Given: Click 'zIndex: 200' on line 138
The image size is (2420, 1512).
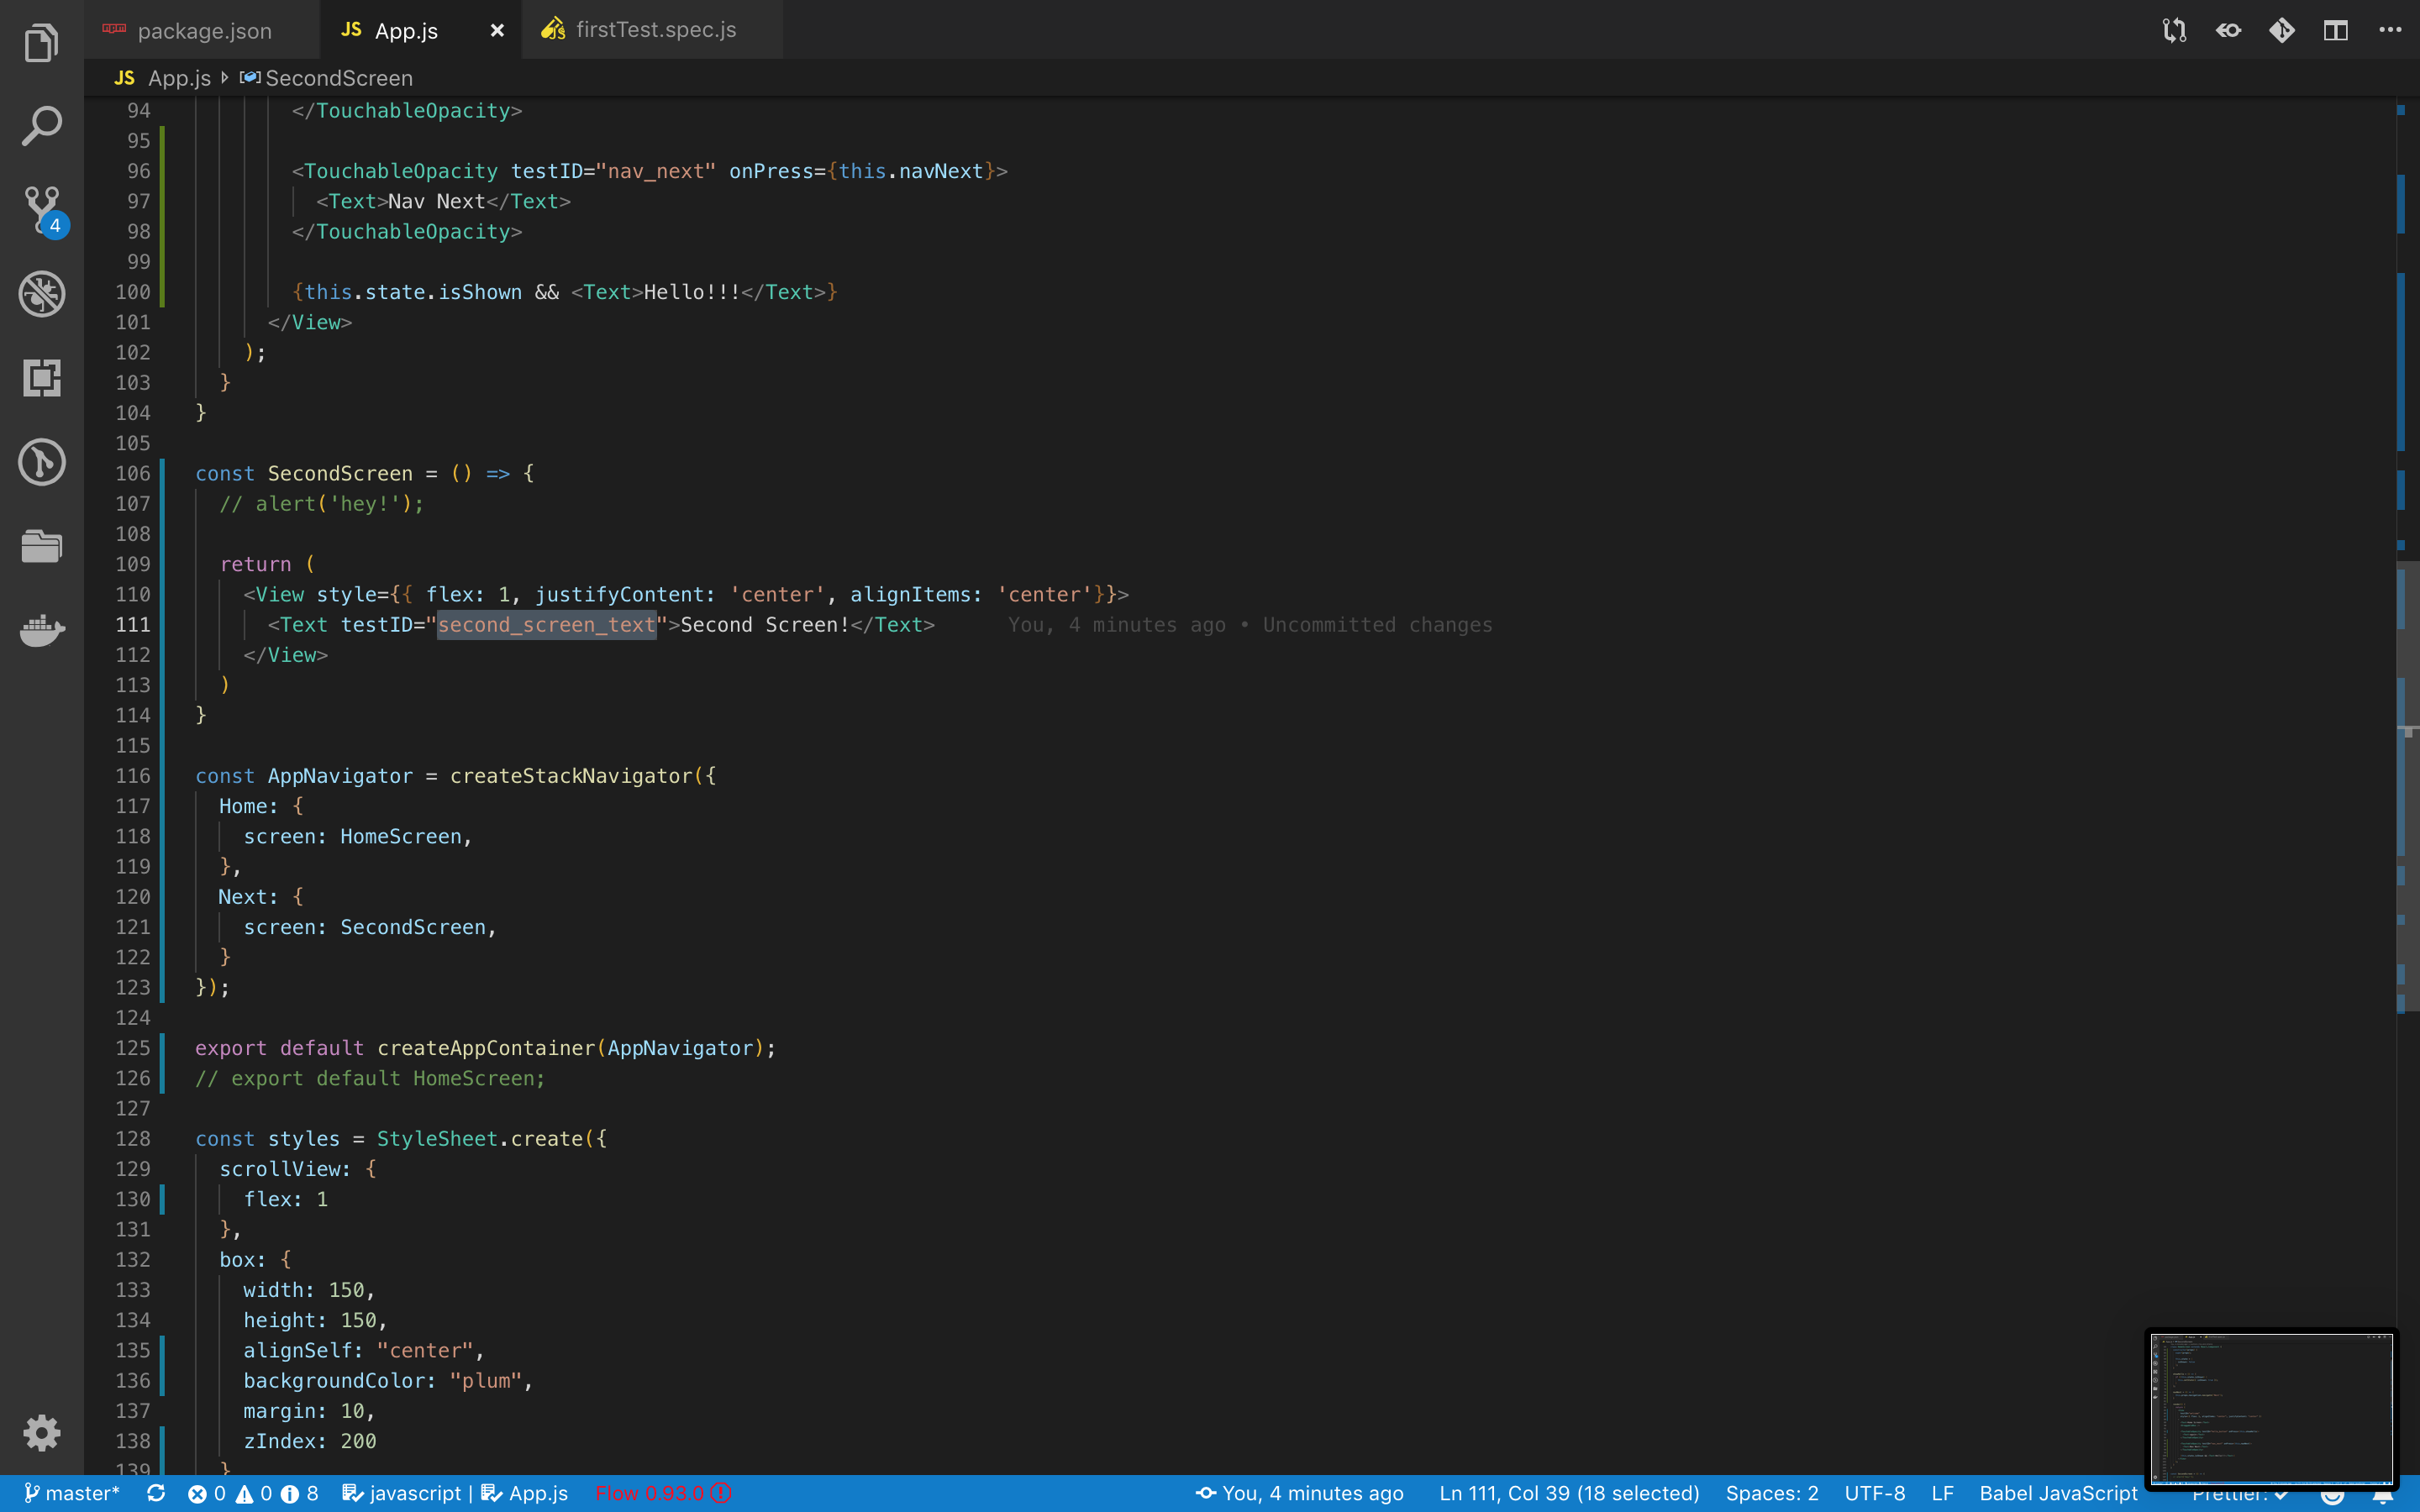Looking at the screenshot, I should 310,1441.
